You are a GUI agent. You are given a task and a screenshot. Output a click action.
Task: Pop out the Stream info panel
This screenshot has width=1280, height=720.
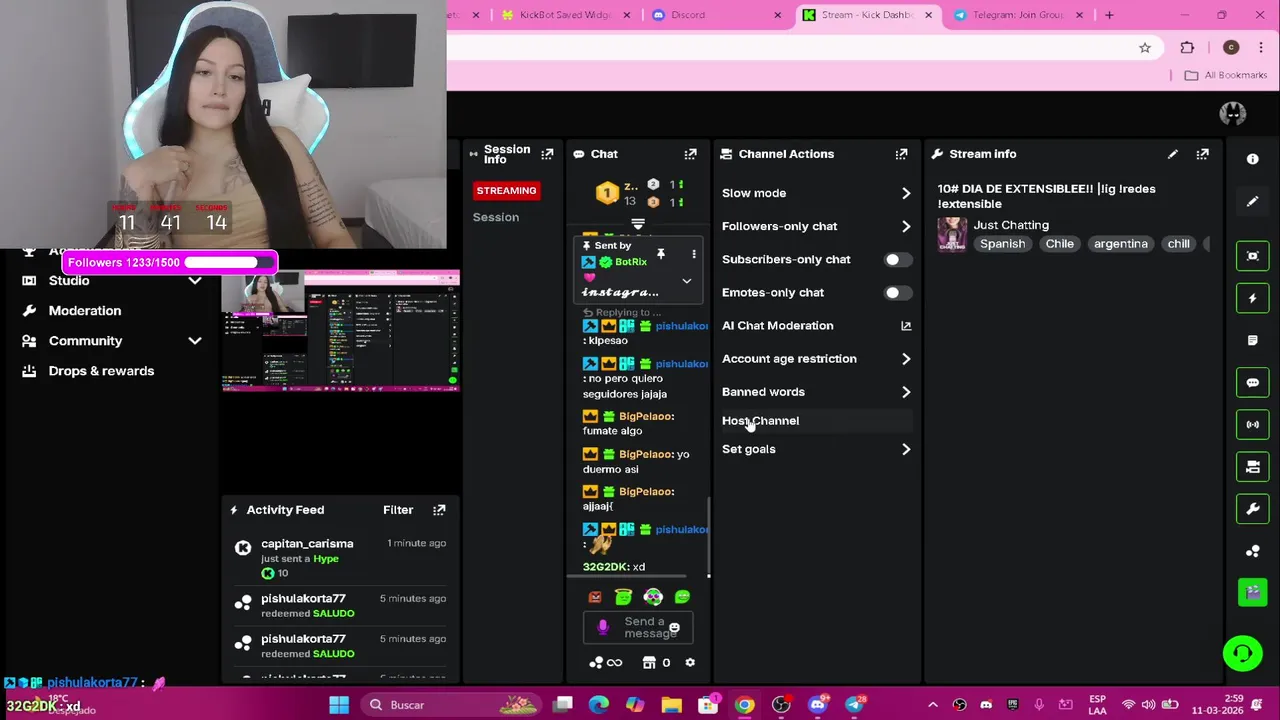(x=1202, y=154)
